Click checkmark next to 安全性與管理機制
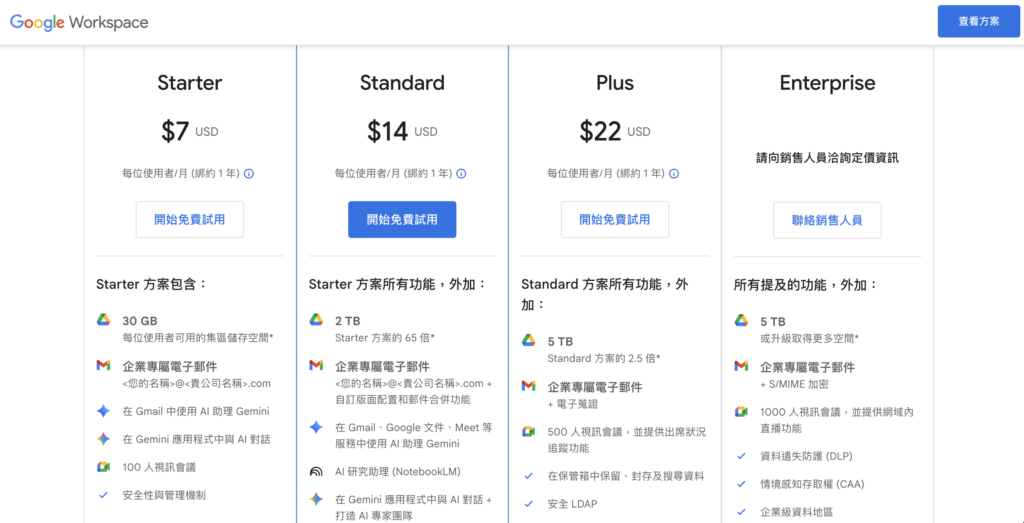The width and height of the screenshot is (1024, 523). pyautogui.click(x=103, y=495)
